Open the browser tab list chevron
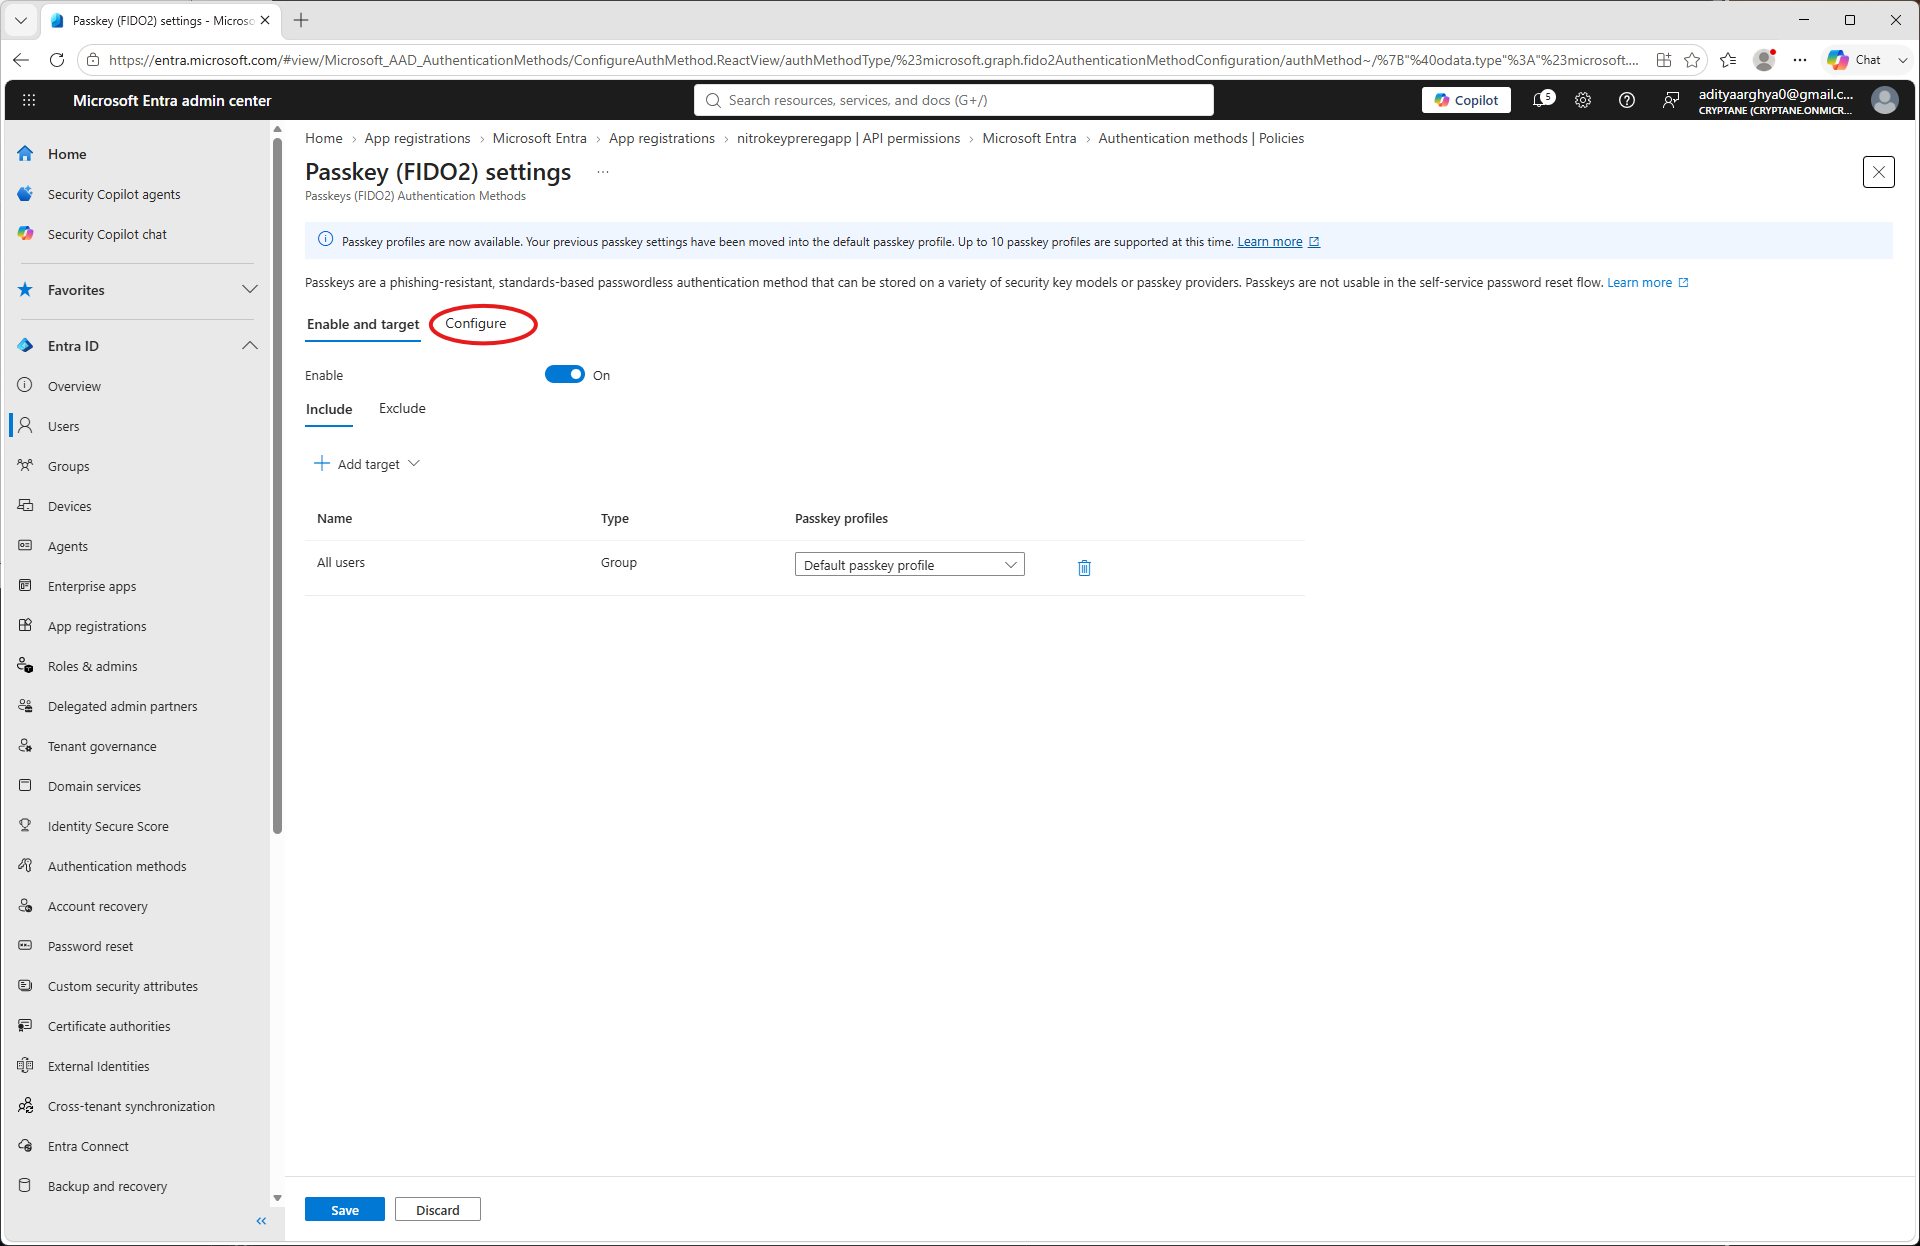 point(20,20)
